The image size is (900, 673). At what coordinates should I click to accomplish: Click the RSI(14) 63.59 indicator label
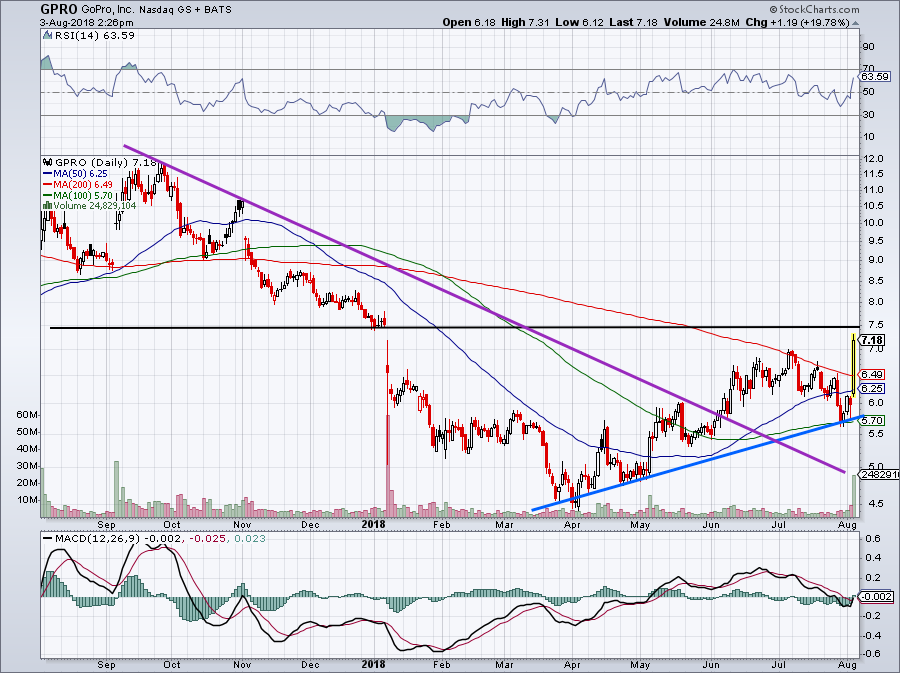coord(95,36)
